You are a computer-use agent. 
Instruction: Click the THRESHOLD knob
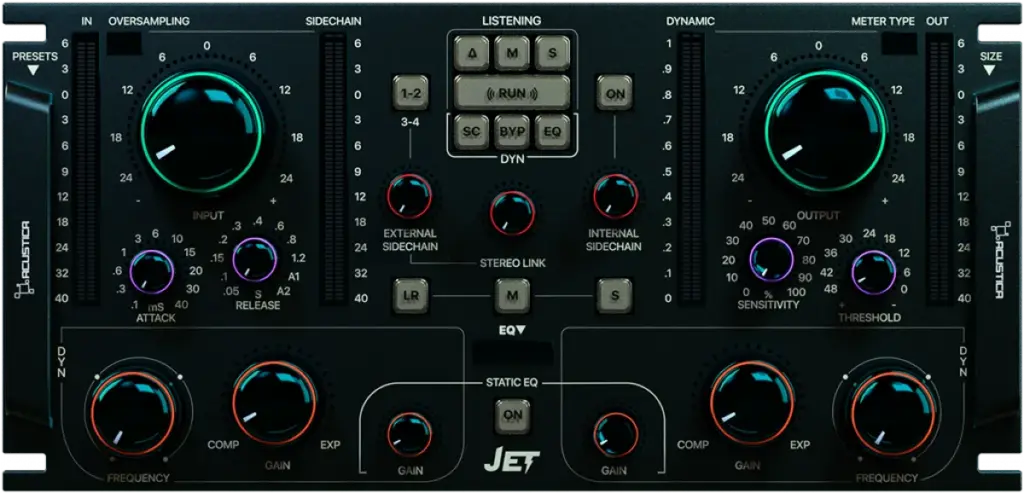coord(874,272)
